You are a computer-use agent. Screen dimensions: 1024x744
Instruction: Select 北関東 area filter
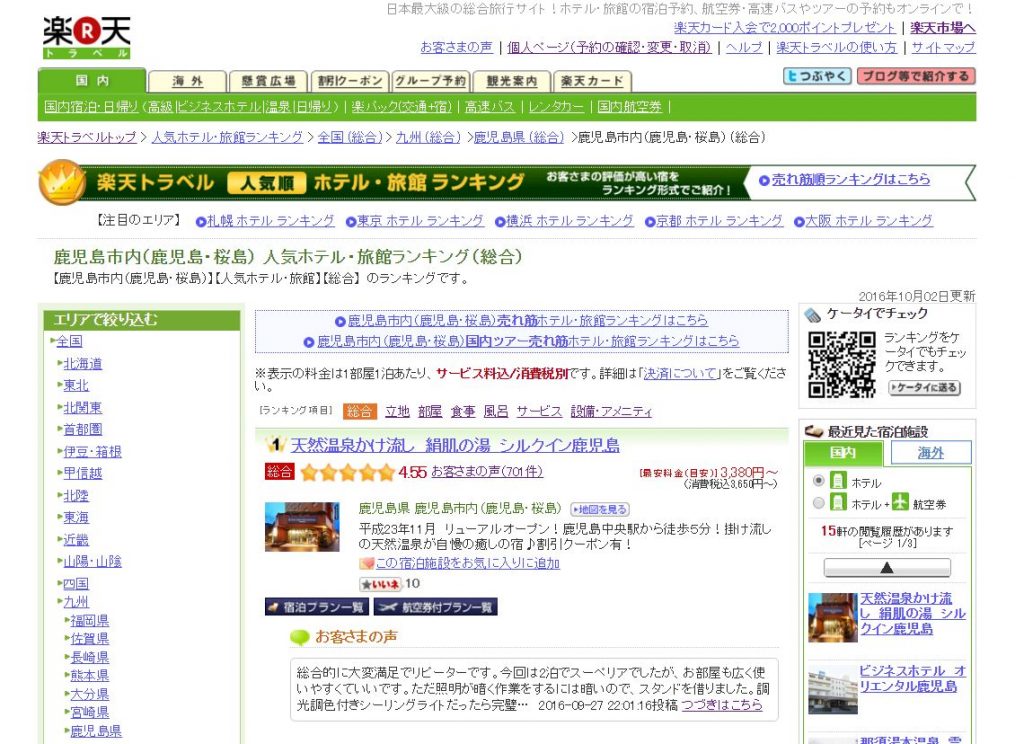coord(83,408)
